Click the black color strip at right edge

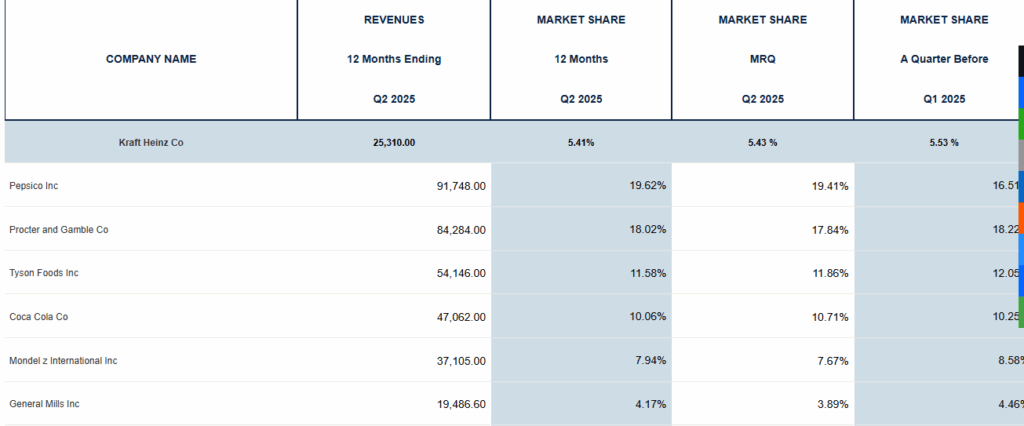coord(1020,61)
